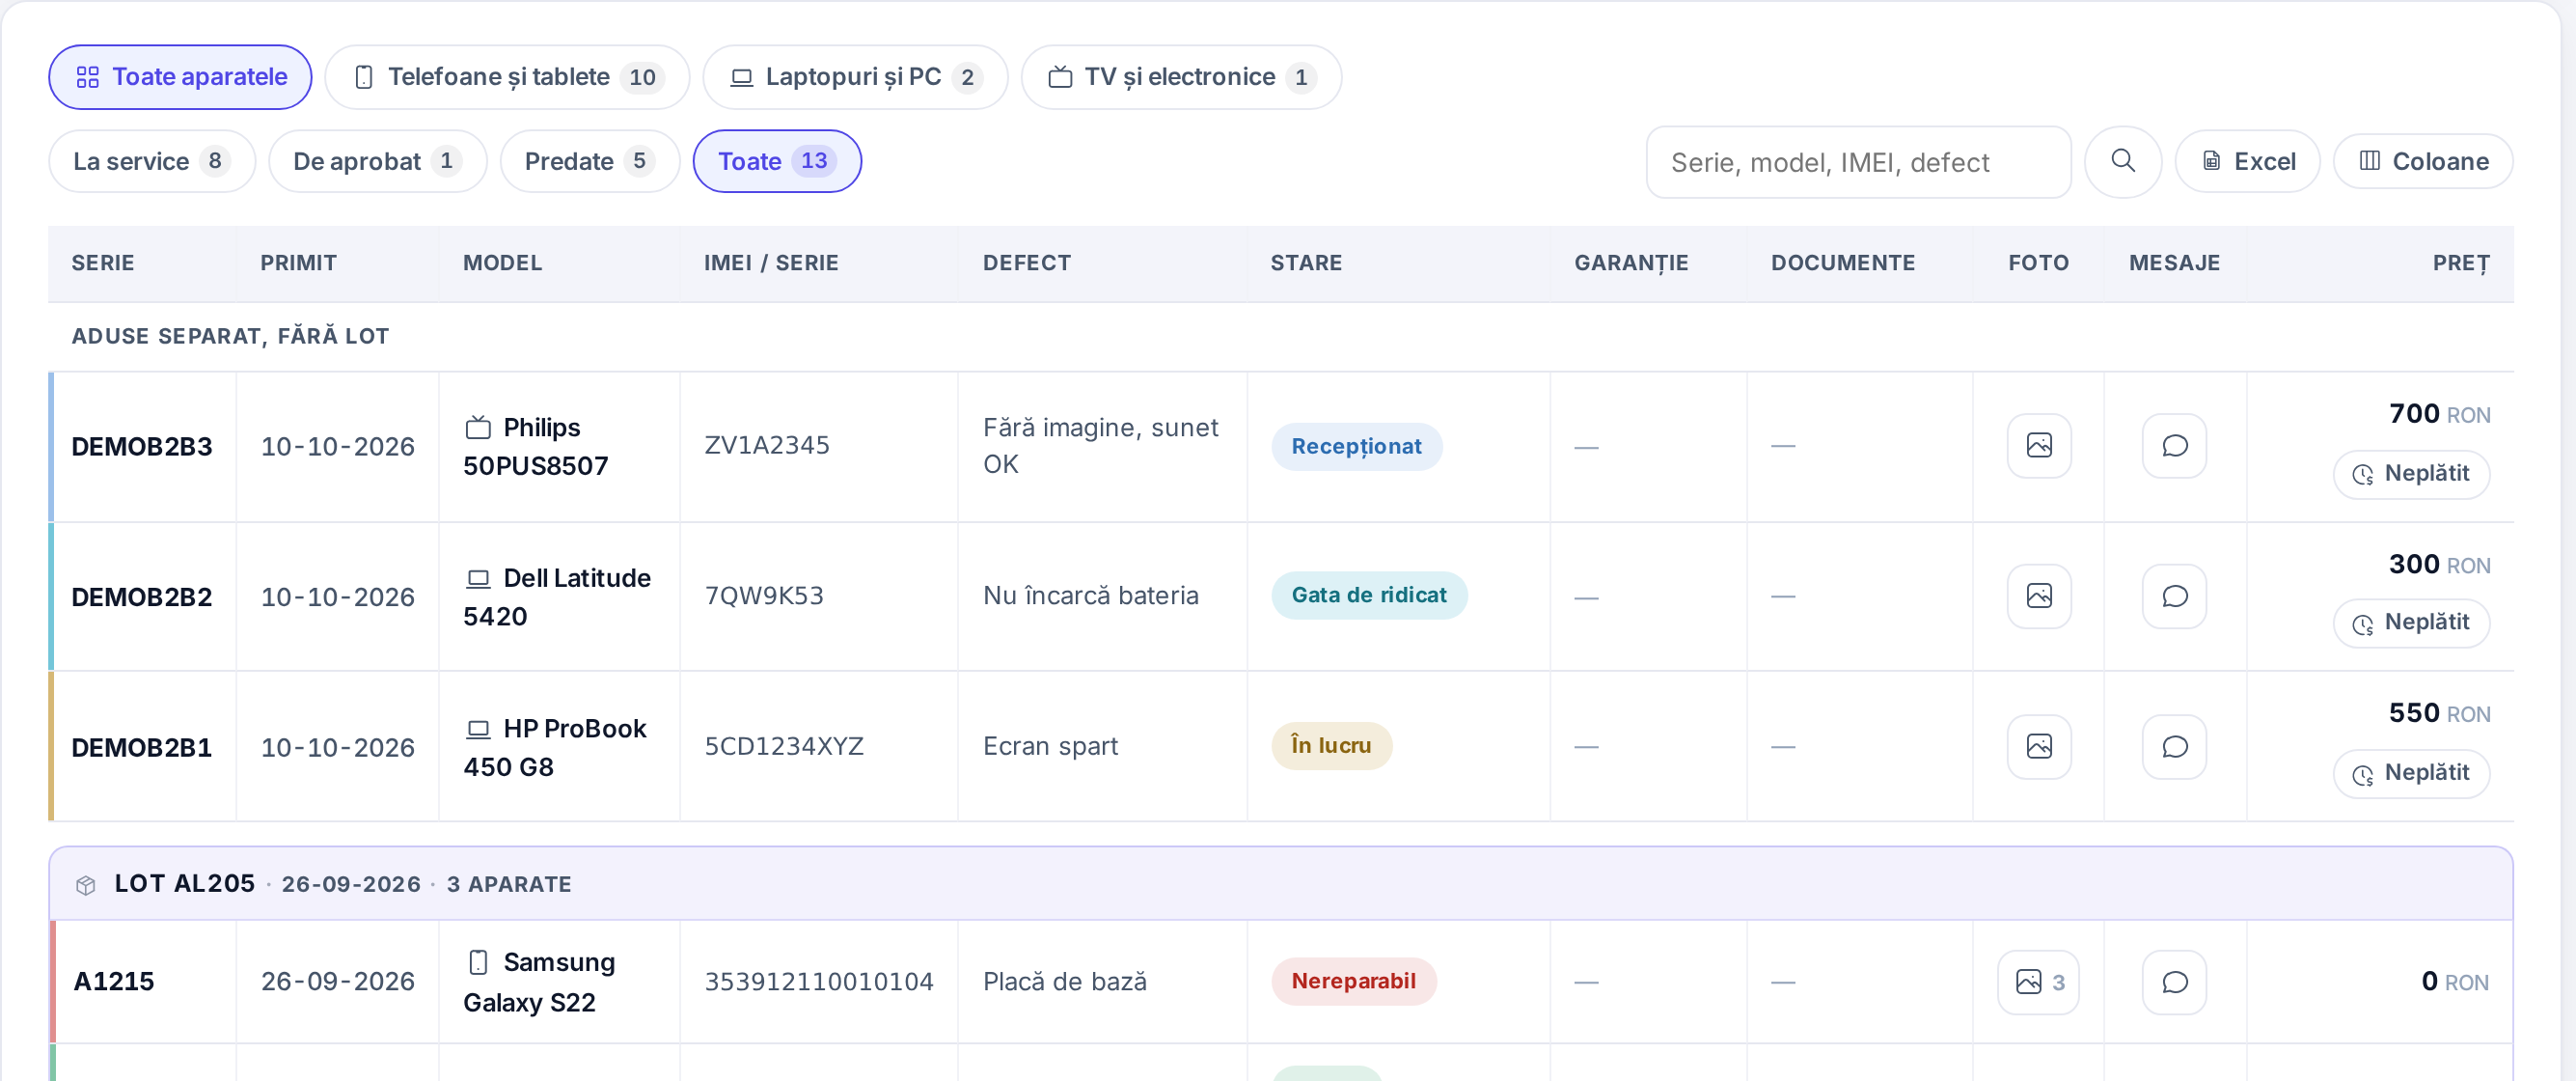Open device DEMOB2B1
The width and height of the screenshot is (2576, 1081).
click(x=141, y=747)
